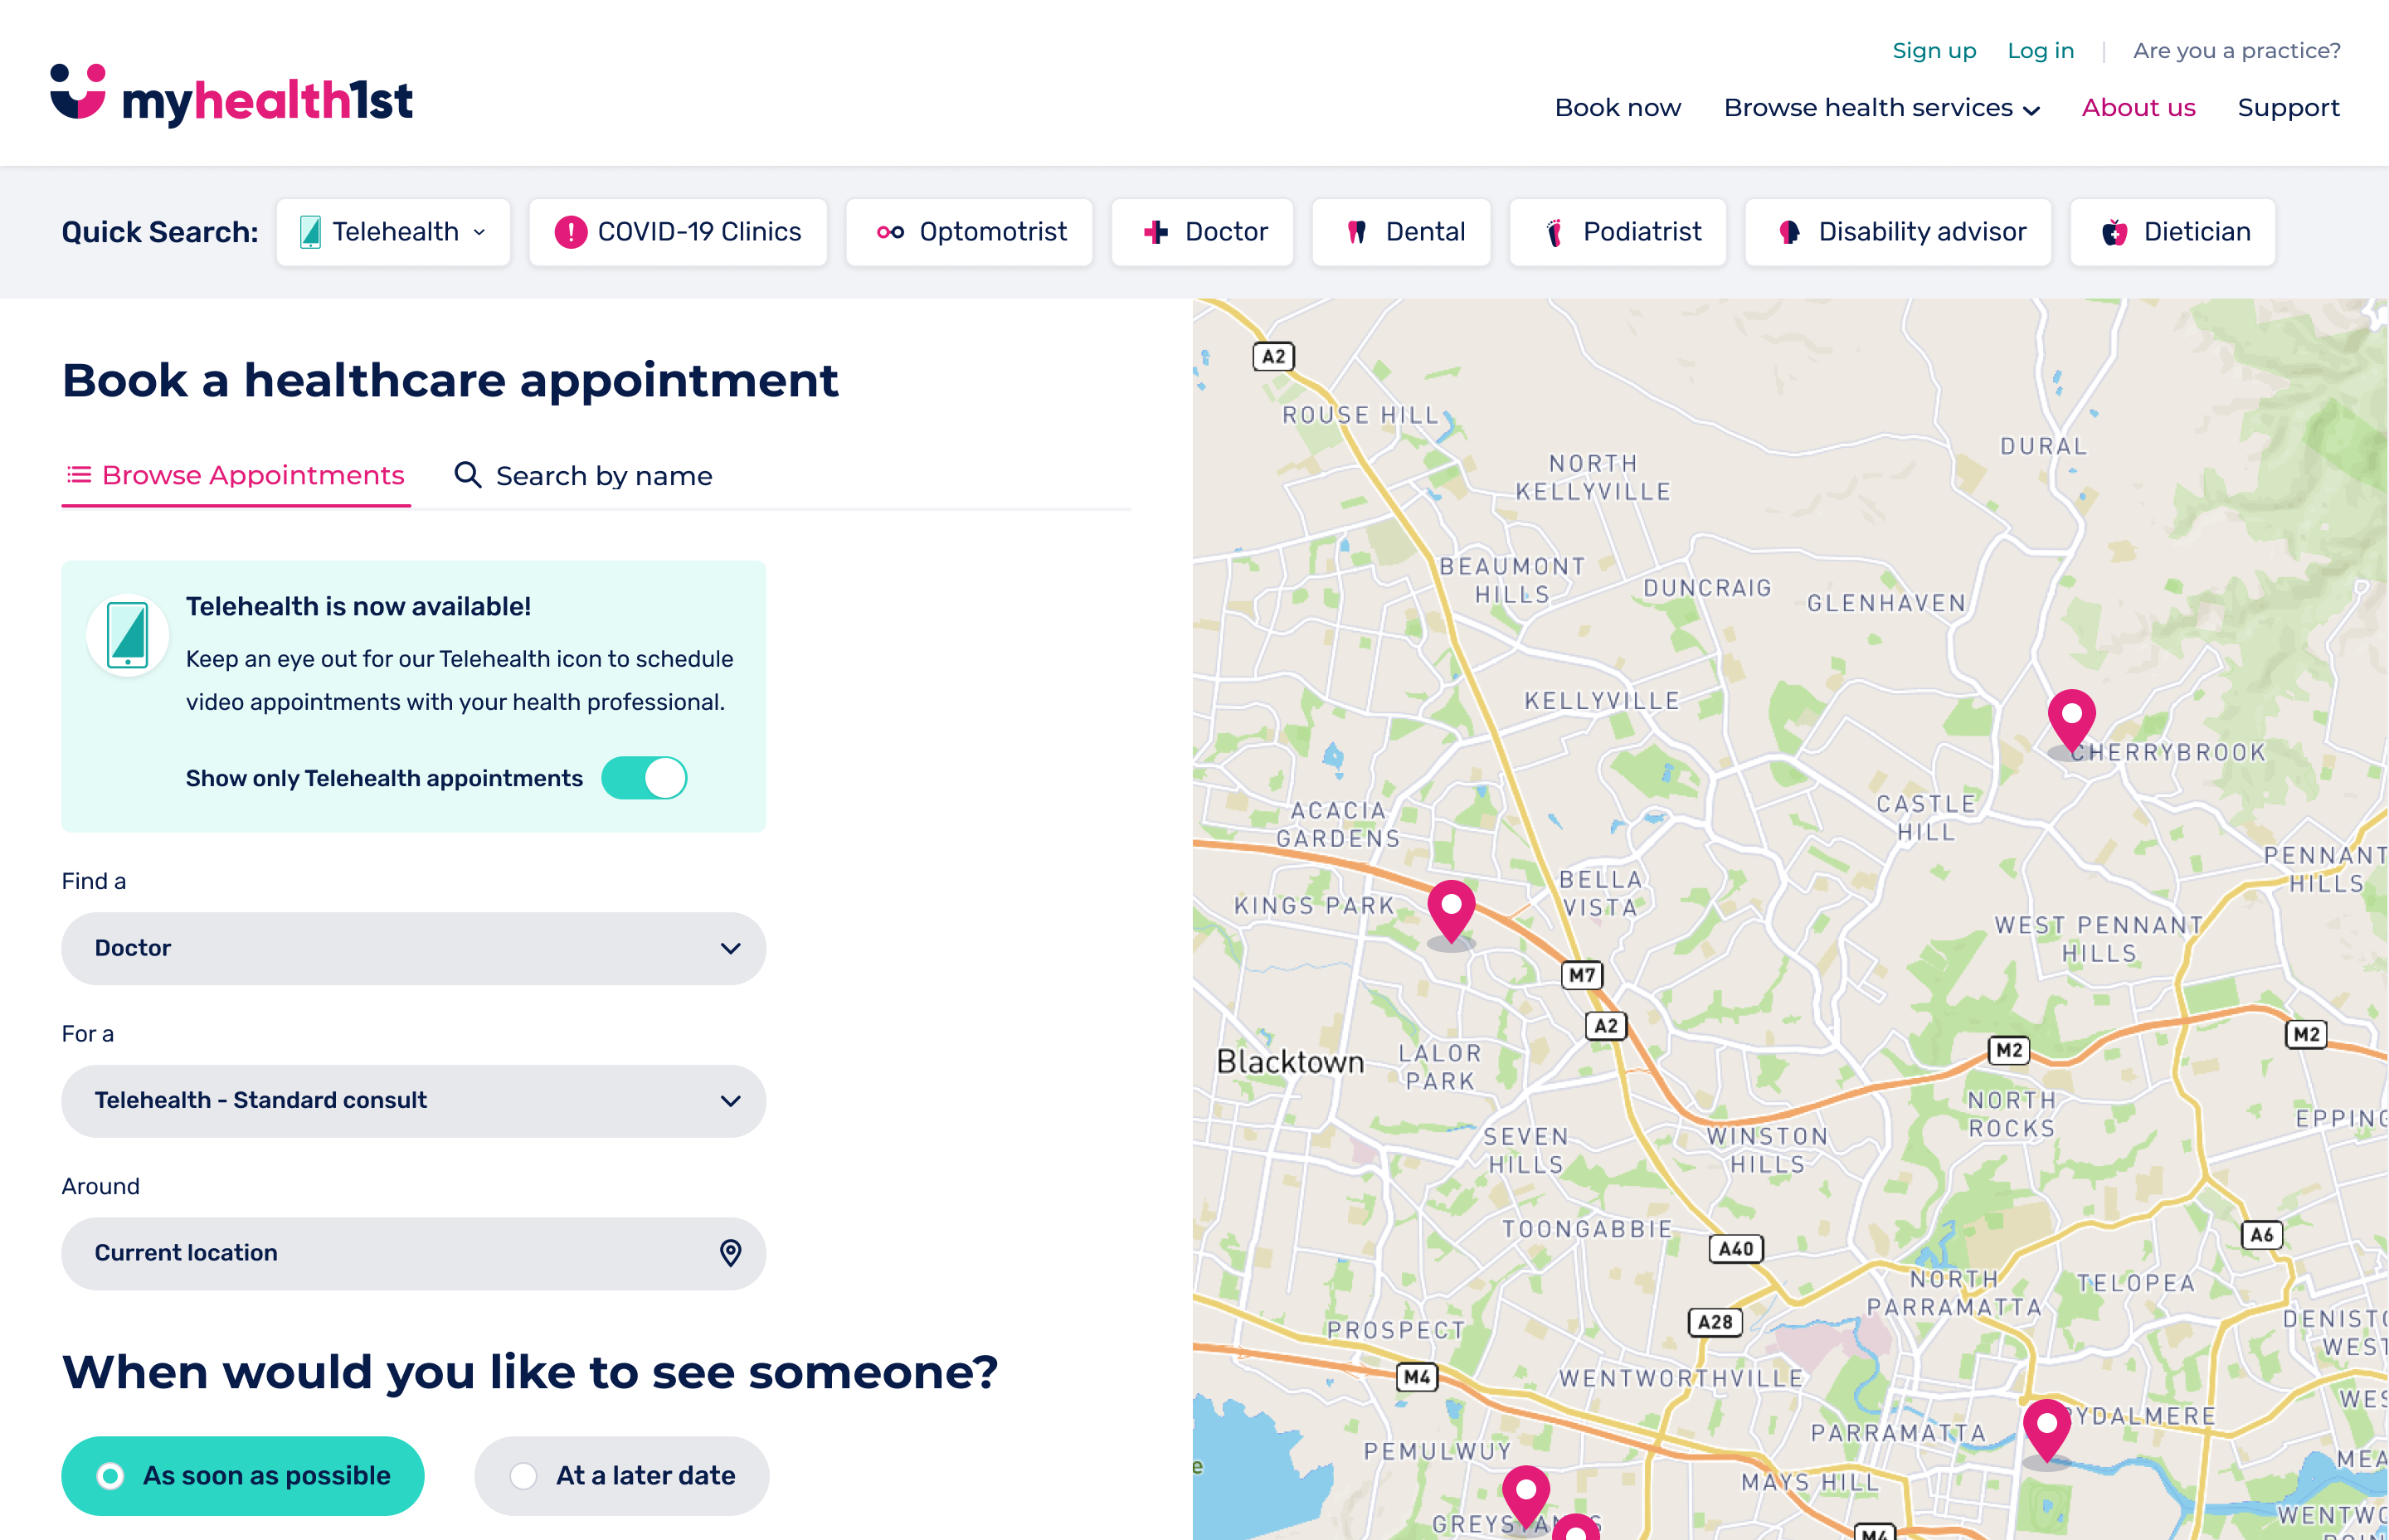This screenshot has width=2389, height=1540.
Task: Click the myhealth1st logo
Action: click(x=231, y=96)
